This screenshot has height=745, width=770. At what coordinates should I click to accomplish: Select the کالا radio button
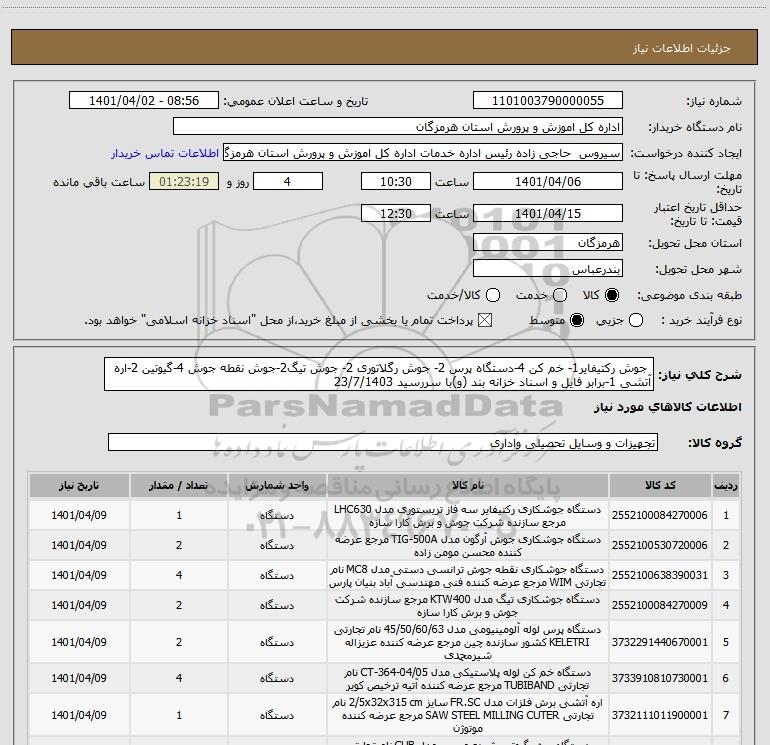tap(612, 295)
